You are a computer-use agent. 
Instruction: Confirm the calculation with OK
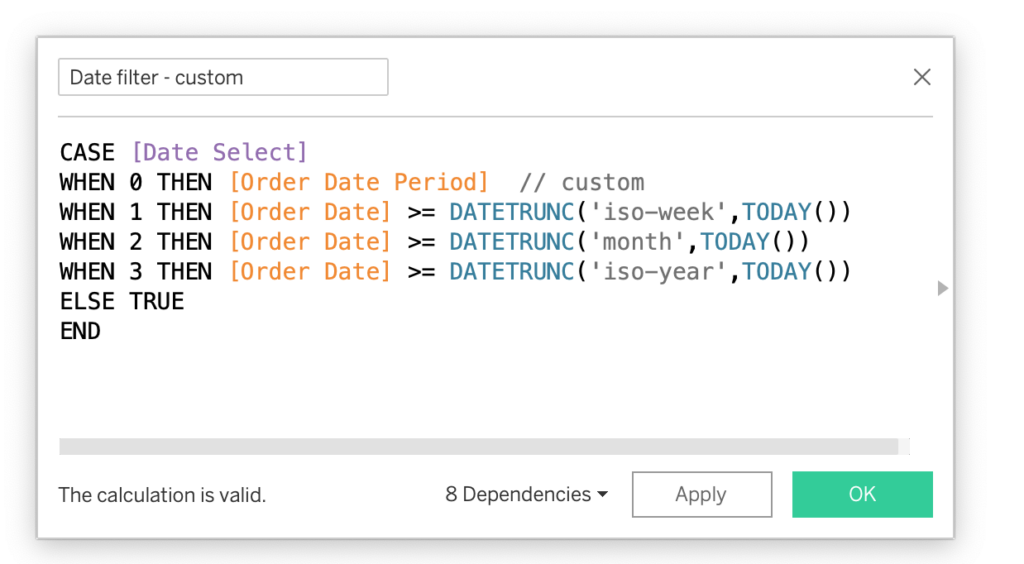click(862, 495)
